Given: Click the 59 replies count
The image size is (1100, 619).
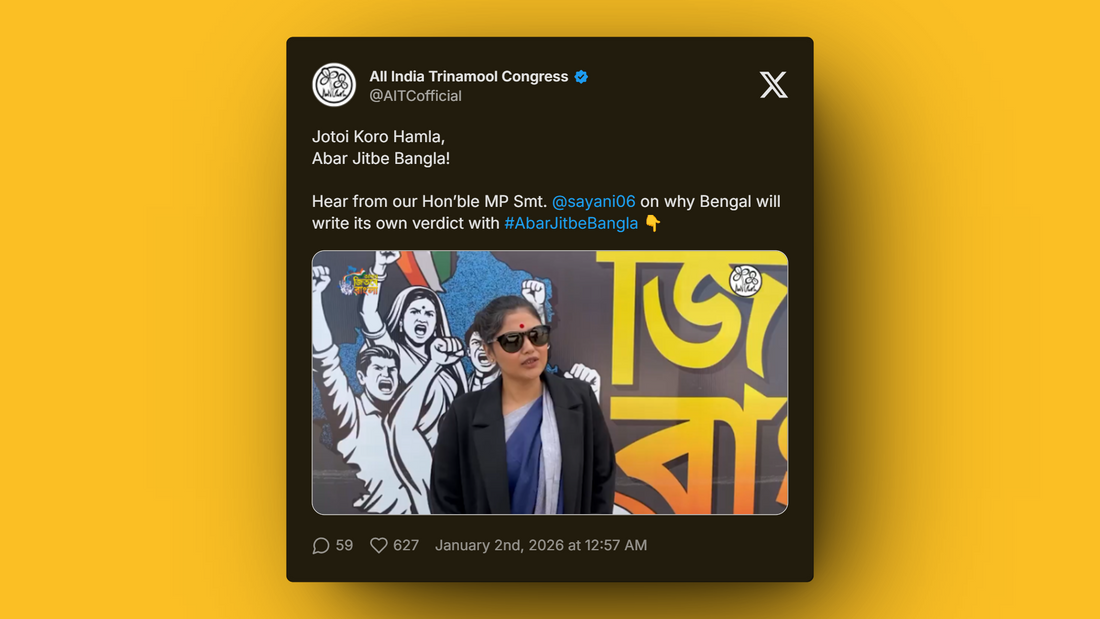Looking at the screenshot, I should 344,545.
